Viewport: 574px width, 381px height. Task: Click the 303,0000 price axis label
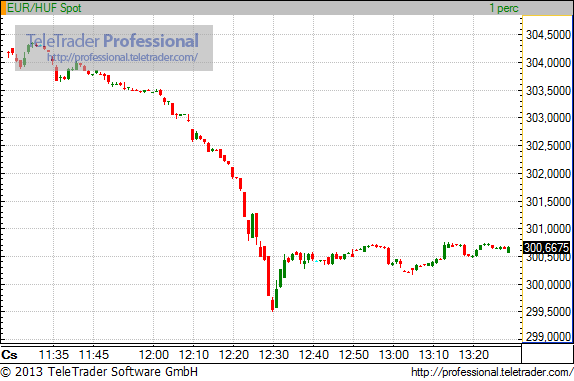pyautogui.click(x=548, y=118)
